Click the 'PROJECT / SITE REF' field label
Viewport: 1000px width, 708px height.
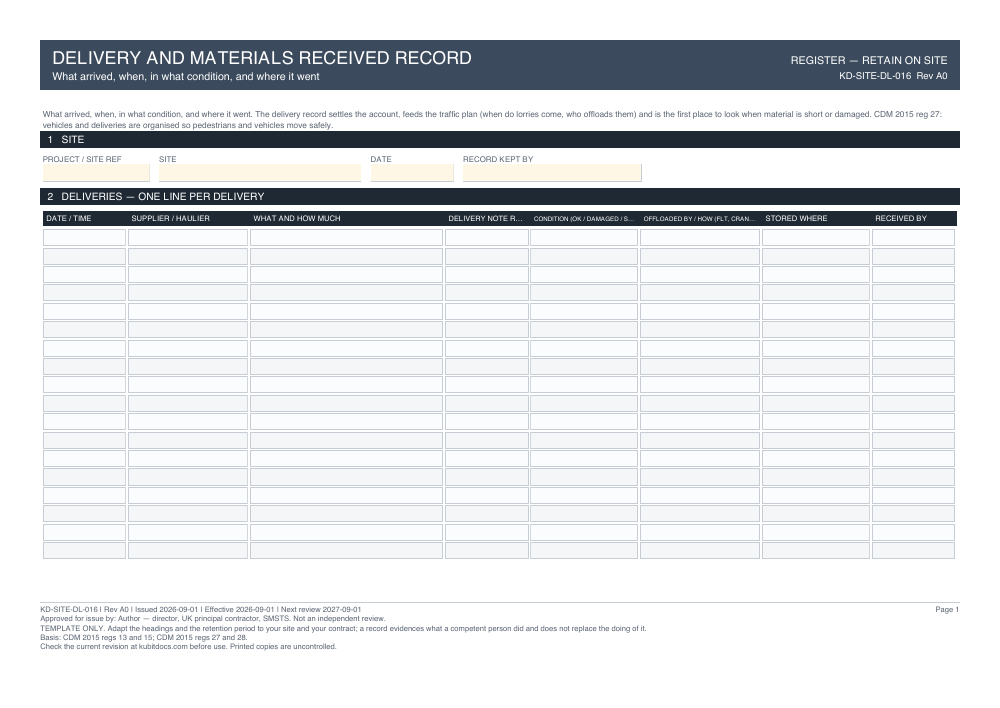click(x=82, y=159)
